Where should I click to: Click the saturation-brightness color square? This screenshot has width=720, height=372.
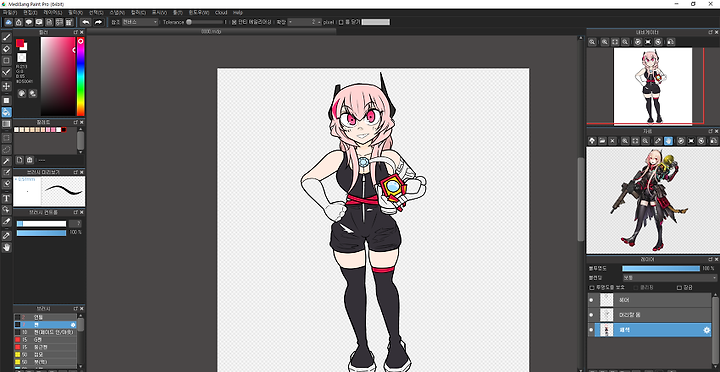pyautogui.click(x=58, y=76)
